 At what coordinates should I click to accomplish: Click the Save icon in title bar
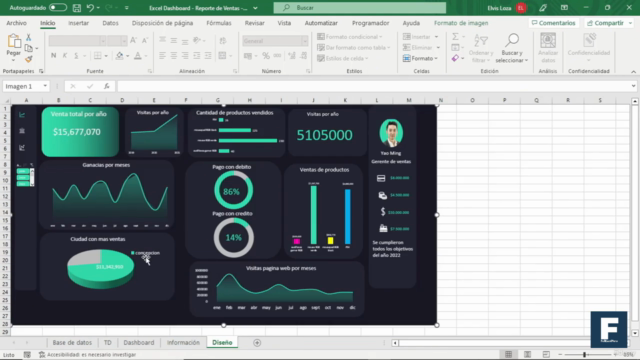(x=77, y=8)
